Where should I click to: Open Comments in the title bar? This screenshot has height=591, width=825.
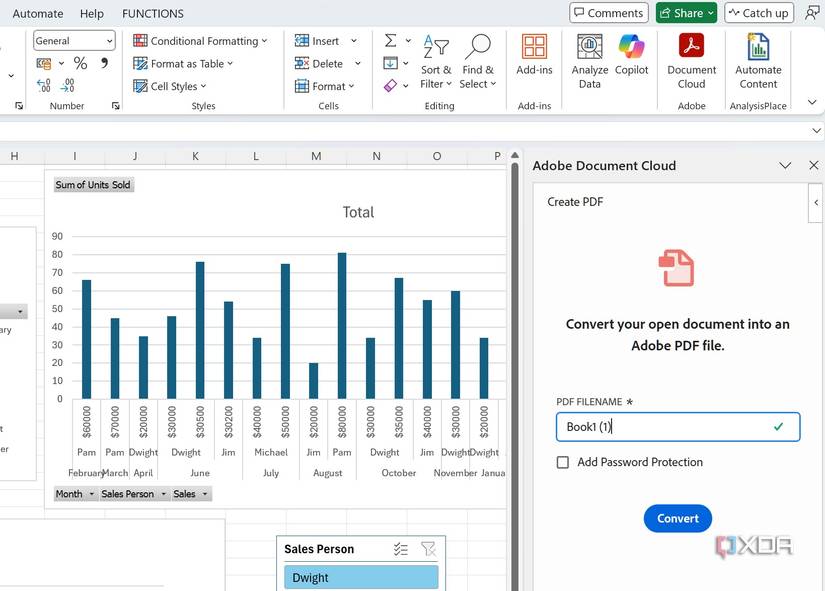point(608,12)
